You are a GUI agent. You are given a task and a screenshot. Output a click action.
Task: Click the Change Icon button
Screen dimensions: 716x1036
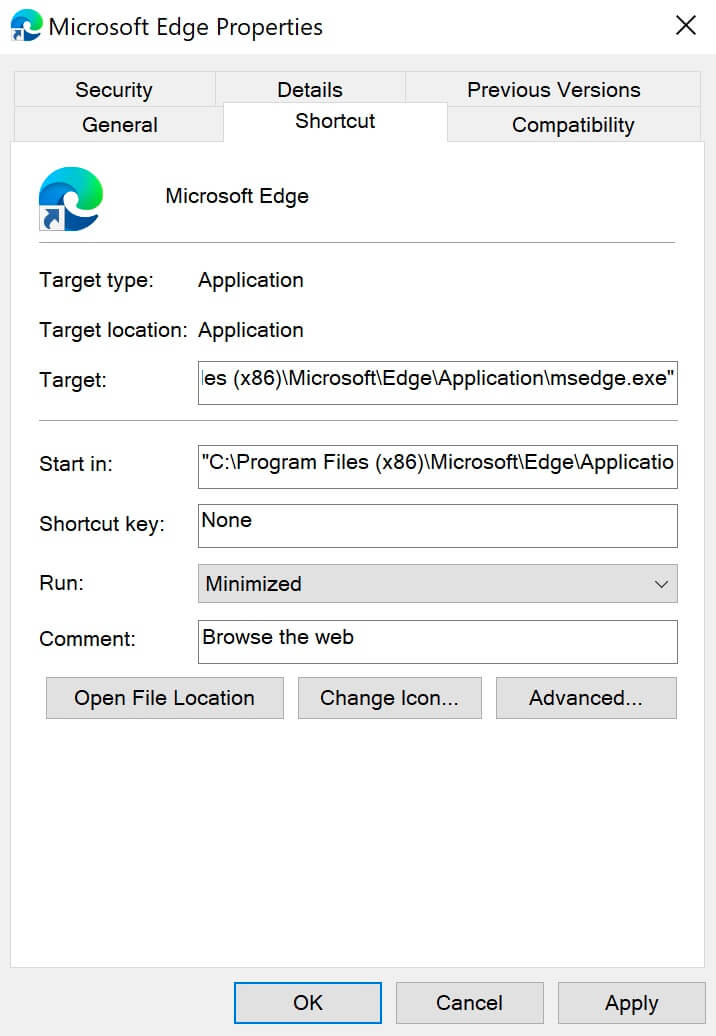pyautogui.click(x=390, y=698)
